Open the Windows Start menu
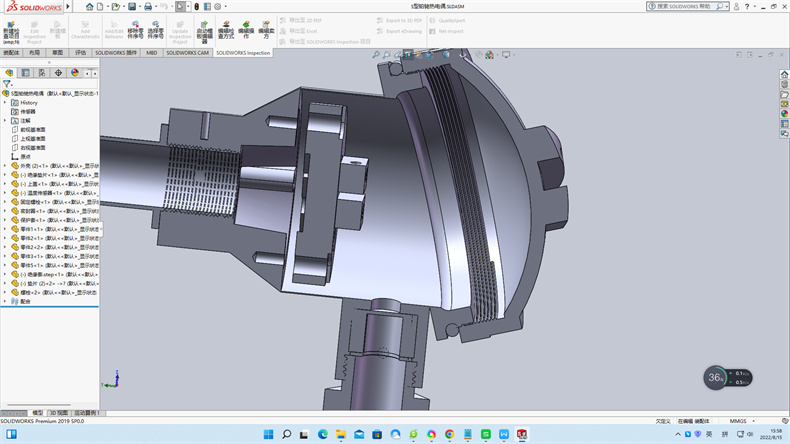 [x=267, y=434]
